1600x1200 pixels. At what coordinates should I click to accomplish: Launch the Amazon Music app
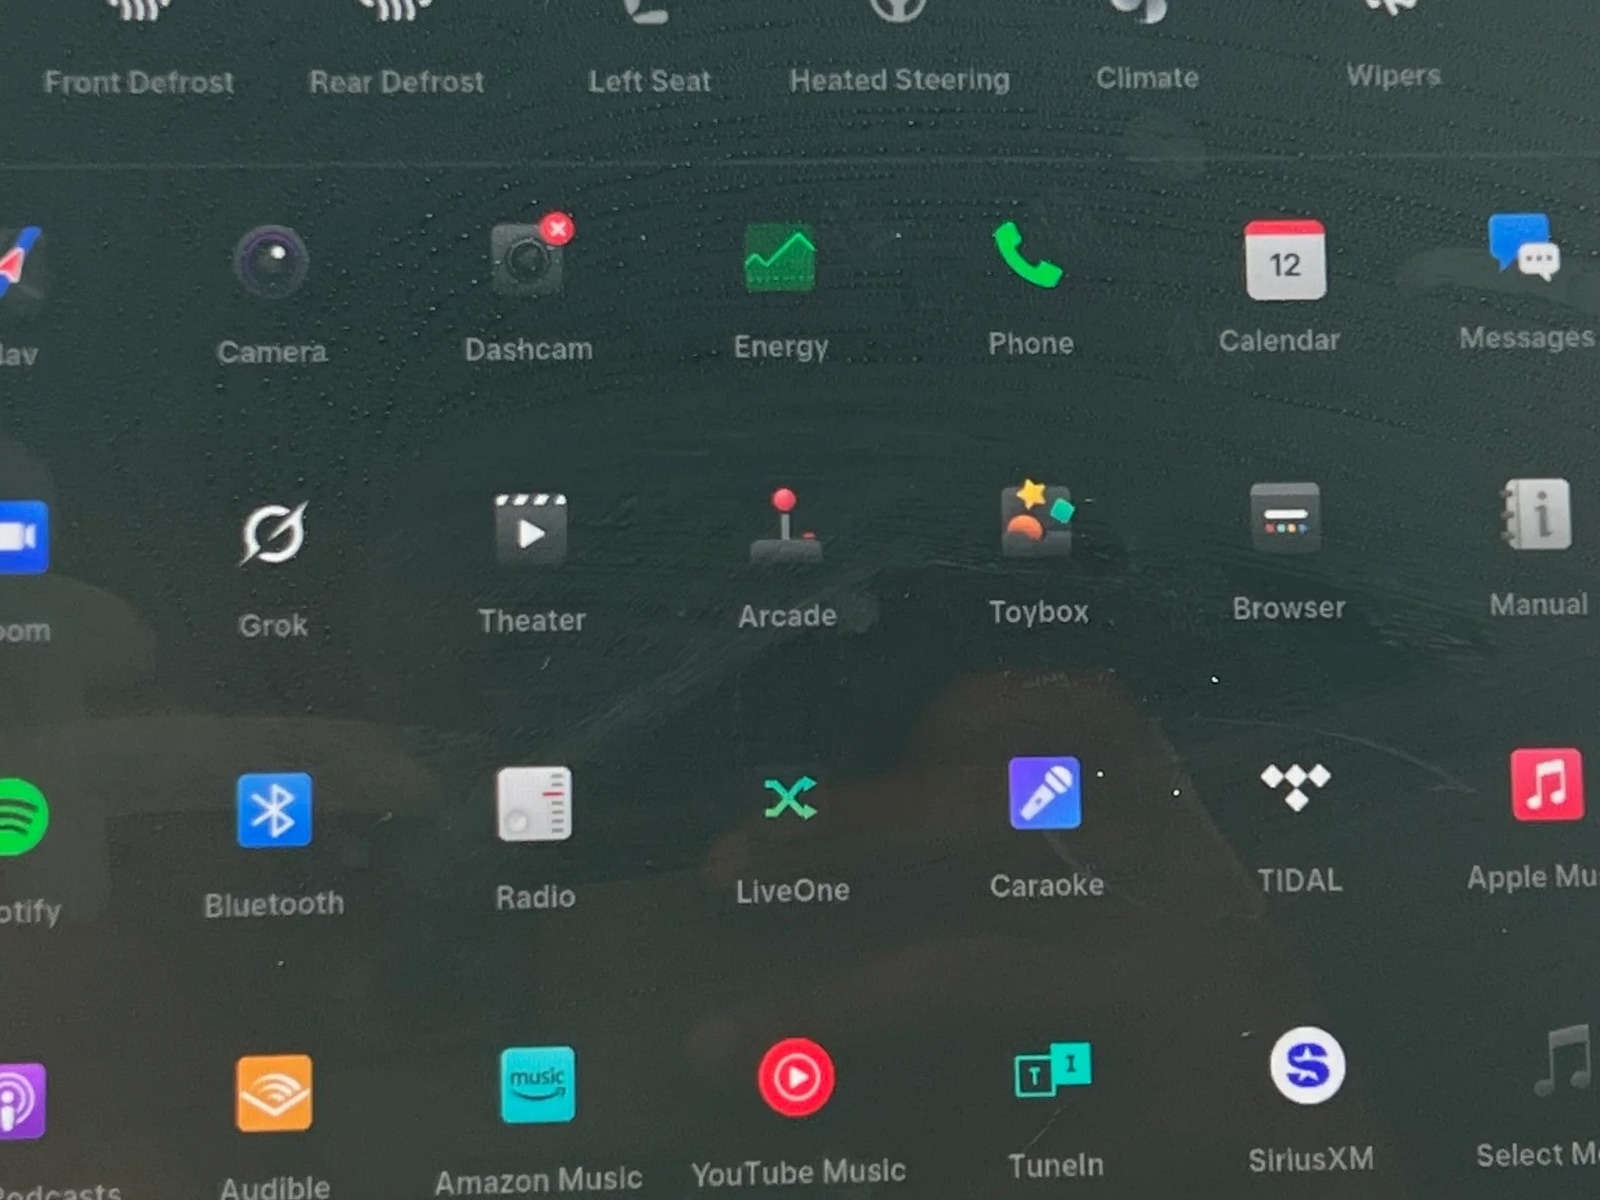point(538,1085)
